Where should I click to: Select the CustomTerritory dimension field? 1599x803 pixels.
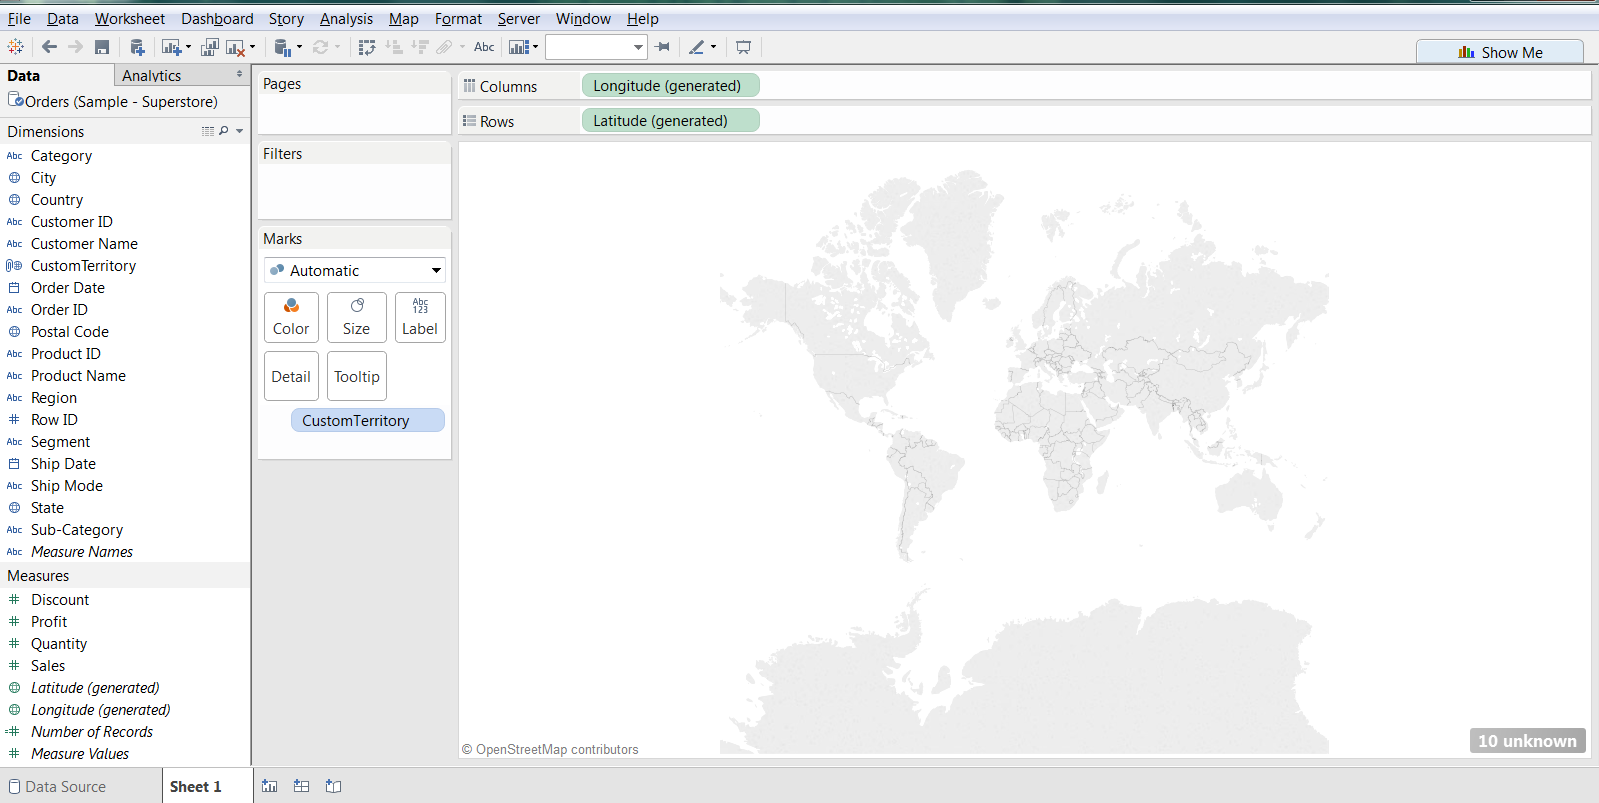click(83, 266)
